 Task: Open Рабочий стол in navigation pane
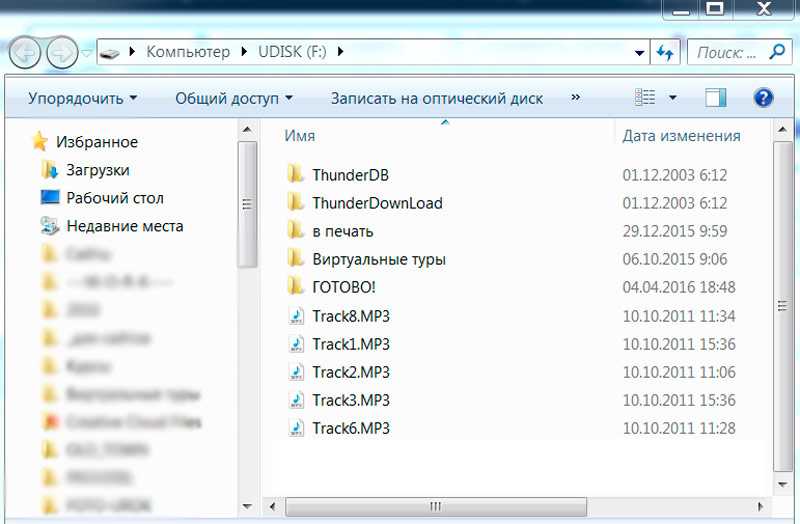tap(115, 198)
